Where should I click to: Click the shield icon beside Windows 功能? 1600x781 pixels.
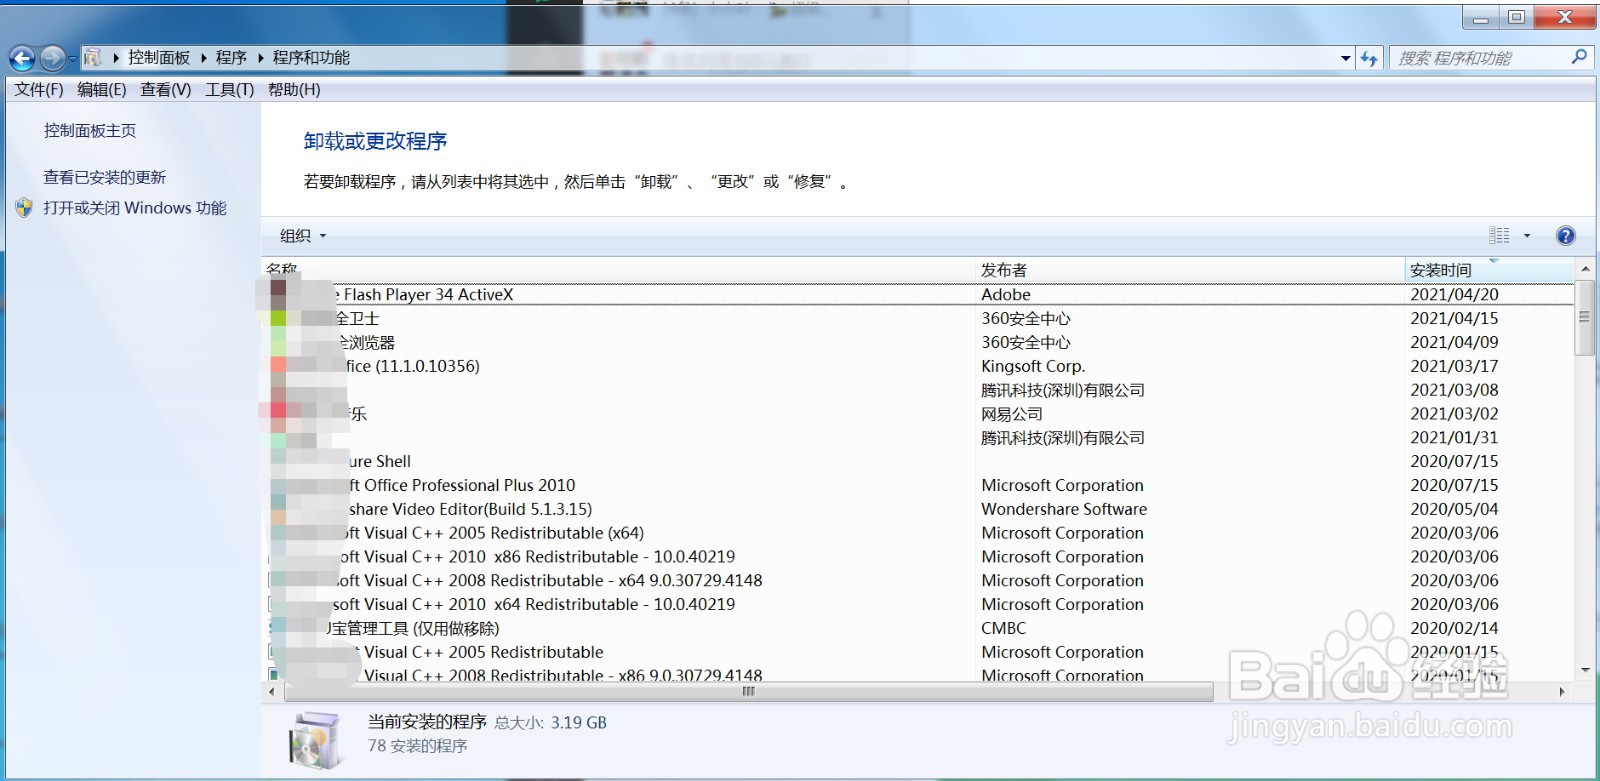click(25, 208)
